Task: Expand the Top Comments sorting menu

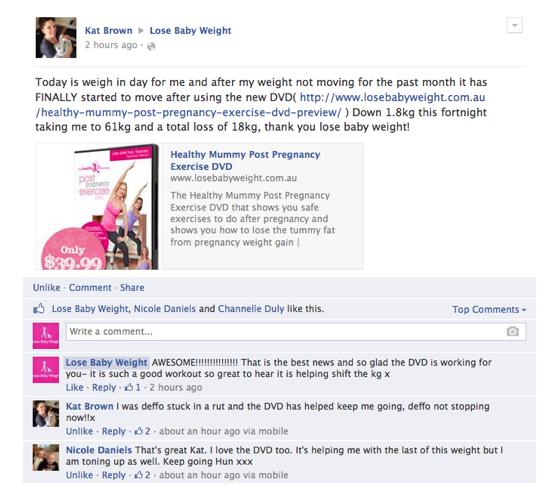Action: coord(489,310)
